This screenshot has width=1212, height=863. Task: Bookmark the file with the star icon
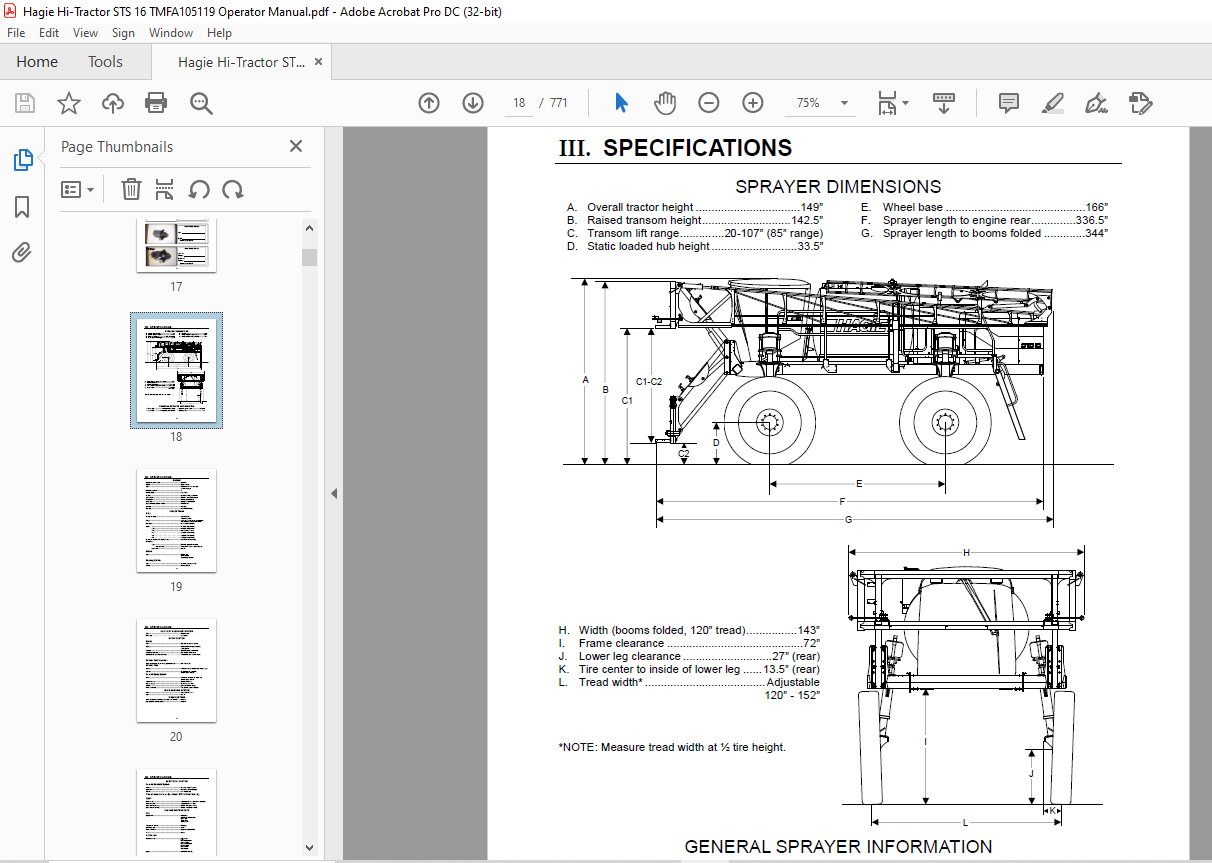[68, 103]
